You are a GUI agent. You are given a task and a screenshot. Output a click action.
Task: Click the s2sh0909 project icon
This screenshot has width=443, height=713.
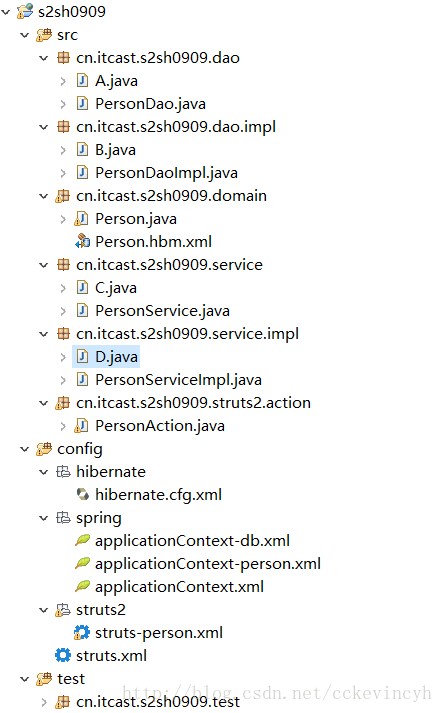(x=25, y=11)
